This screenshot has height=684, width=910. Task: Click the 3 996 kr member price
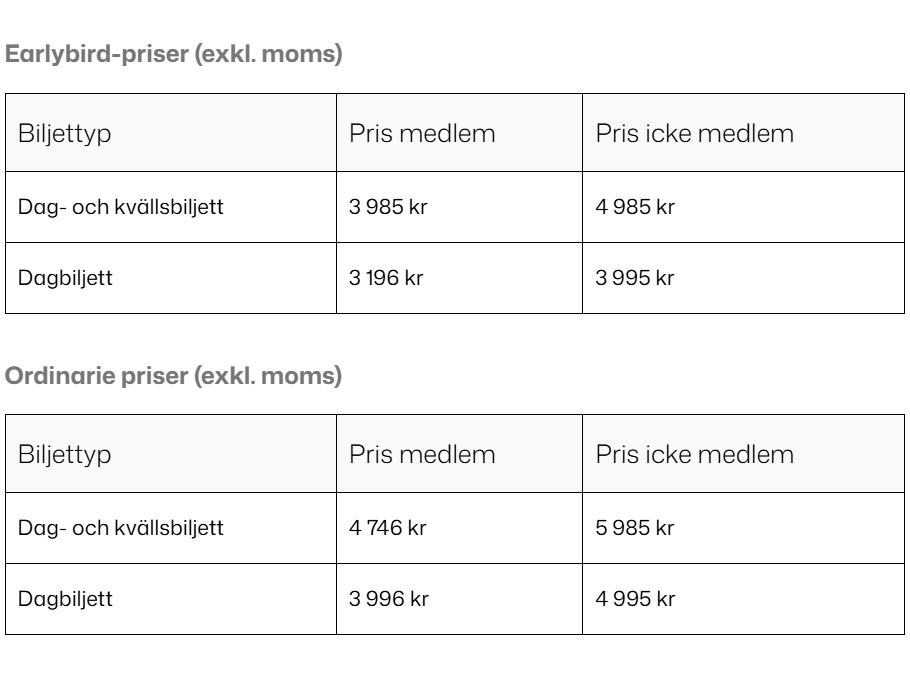coord(388,599)
